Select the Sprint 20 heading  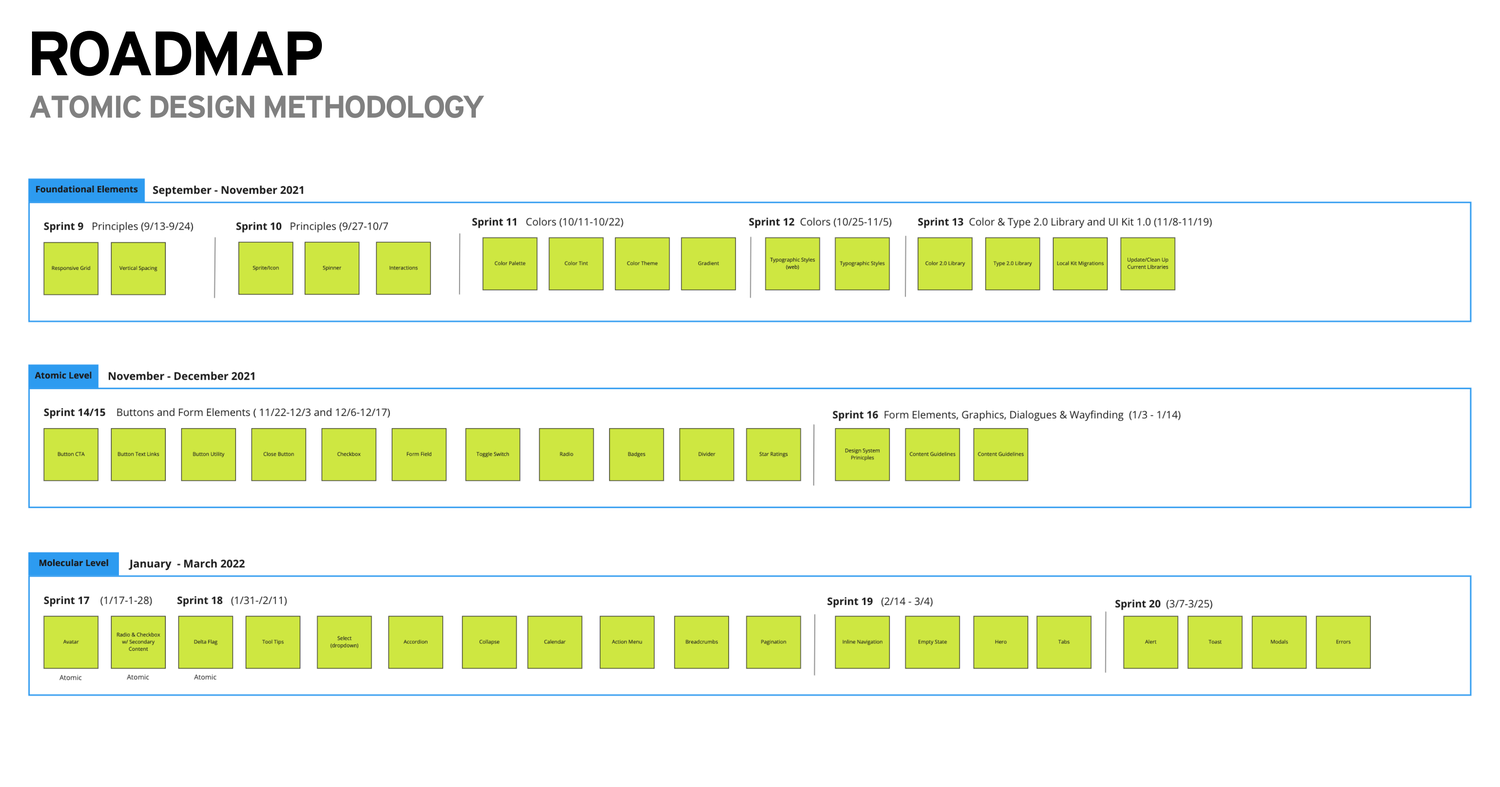coord(1138,604)
